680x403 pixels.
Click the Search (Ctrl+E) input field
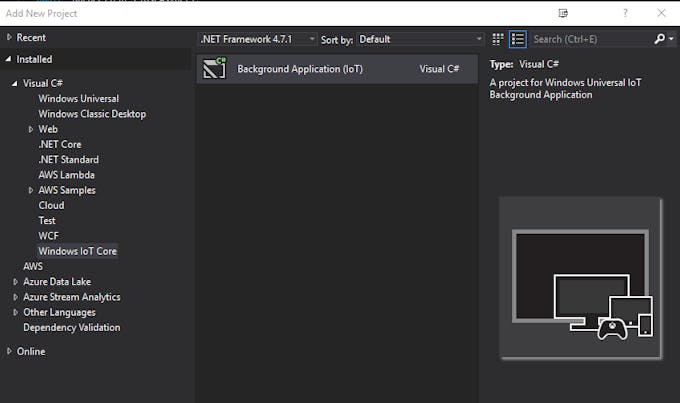(591, 39)
